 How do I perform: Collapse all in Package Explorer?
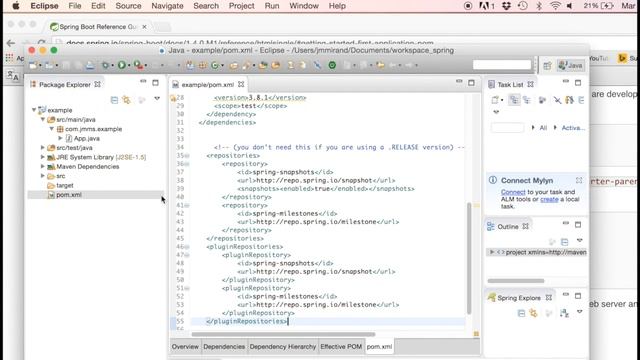(x=114, y=100)
